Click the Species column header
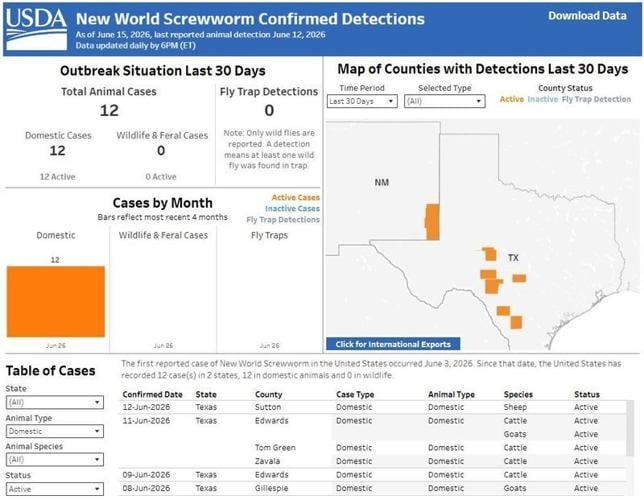Viewport: 644px width, 500px height. click(x=518, y=394)
